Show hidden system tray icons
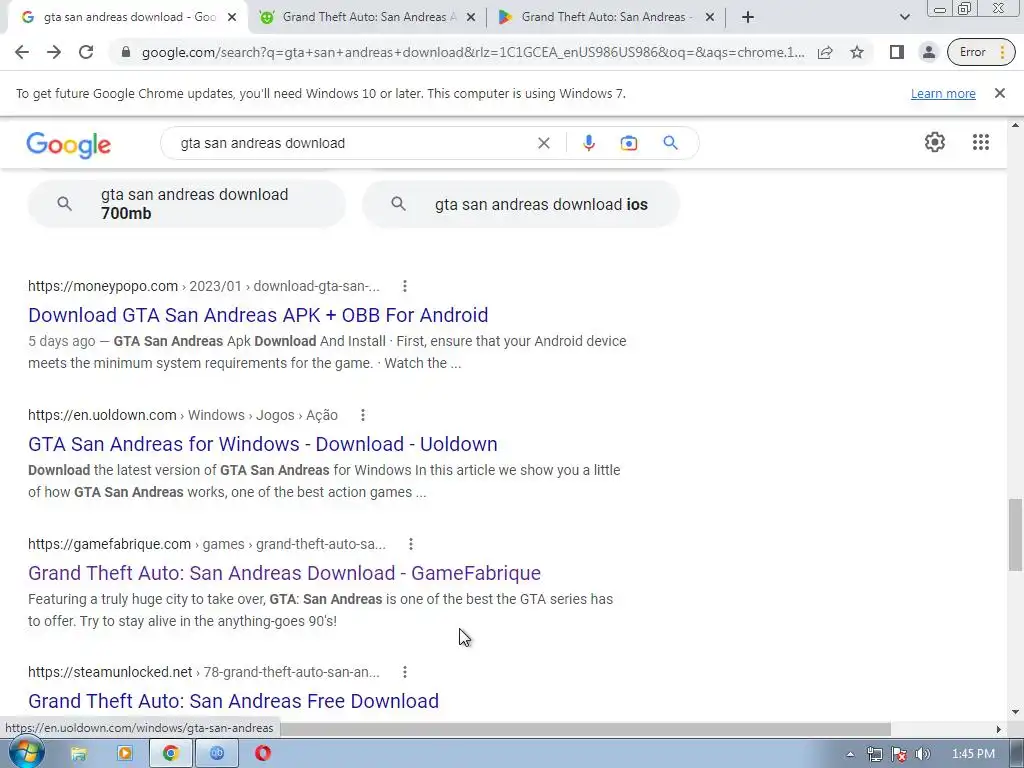This screenshot has height=768, width=1024. (850, 754)
